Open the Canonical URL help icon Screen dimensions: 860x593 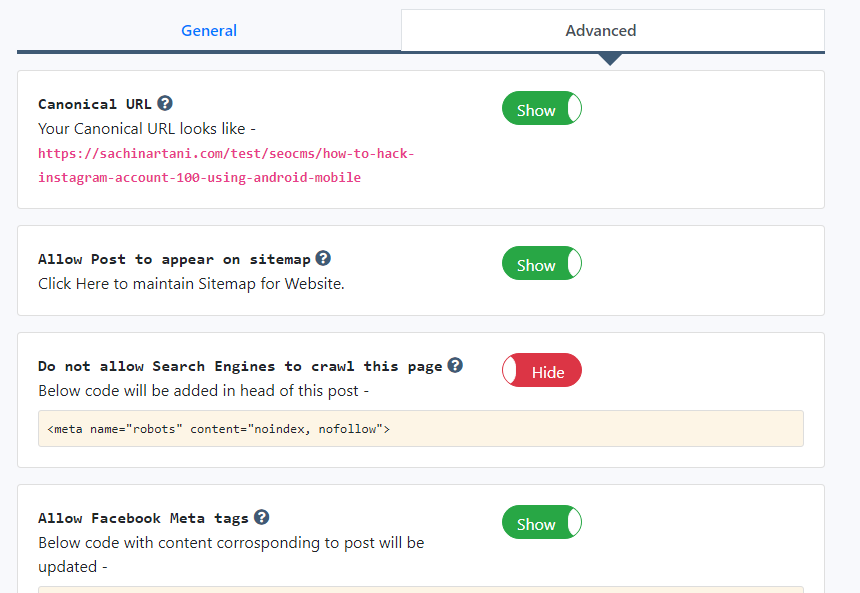(x=165, y=102)
